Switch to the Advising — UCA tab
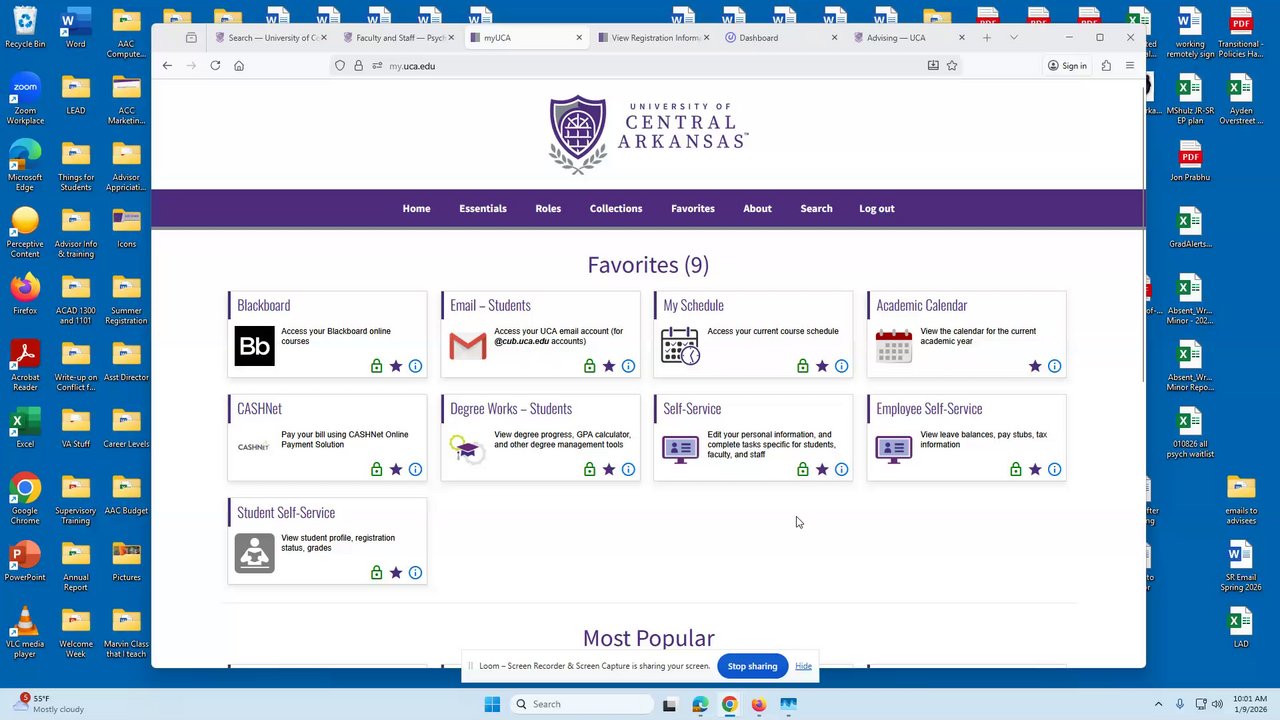The height and width of the screenshot is (720, 1280). click(x=908, y=38)
